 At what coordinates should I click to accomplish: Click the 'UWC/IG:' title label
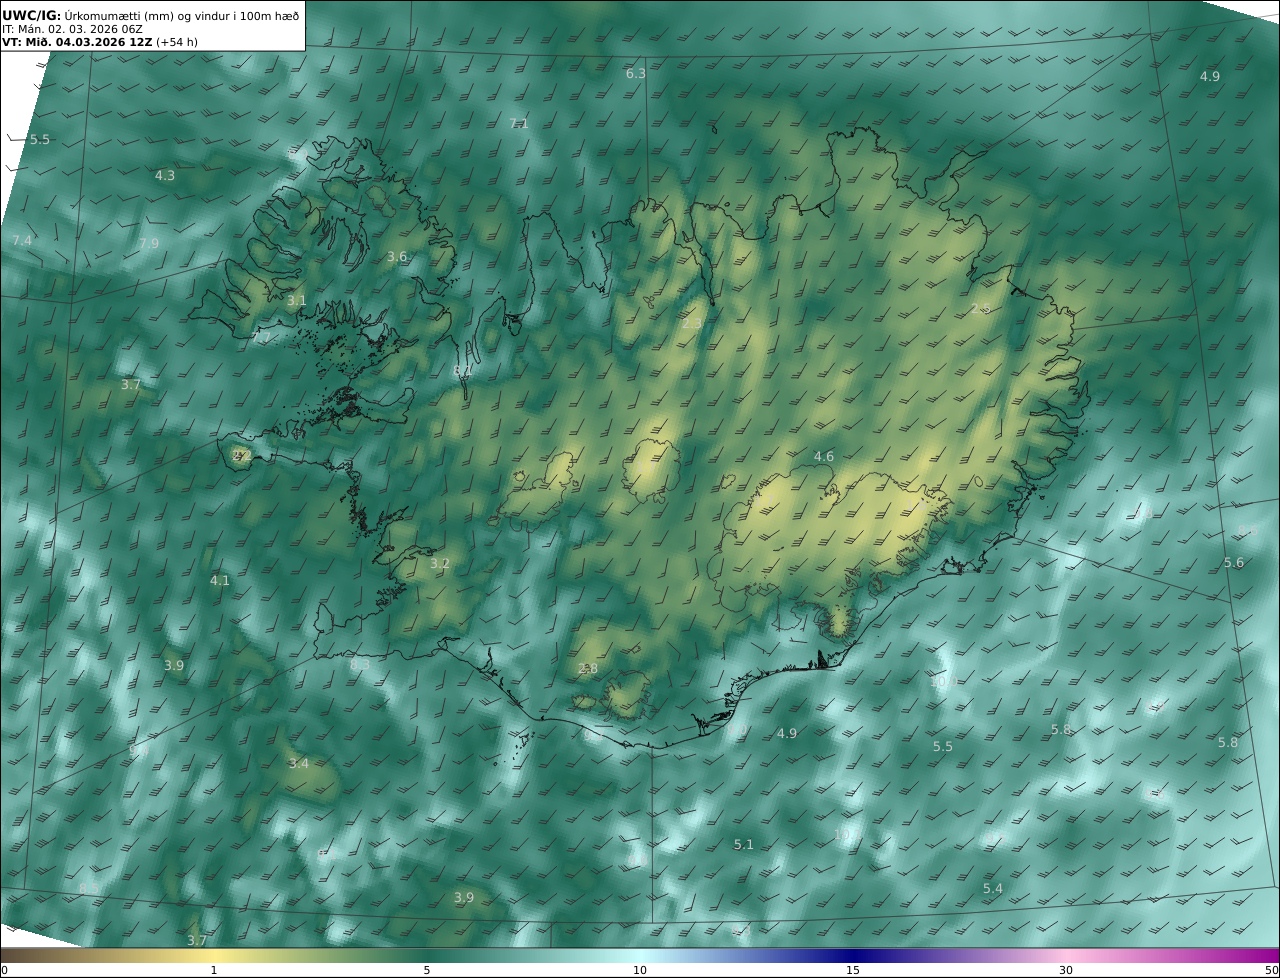click(x=32, y=16)
